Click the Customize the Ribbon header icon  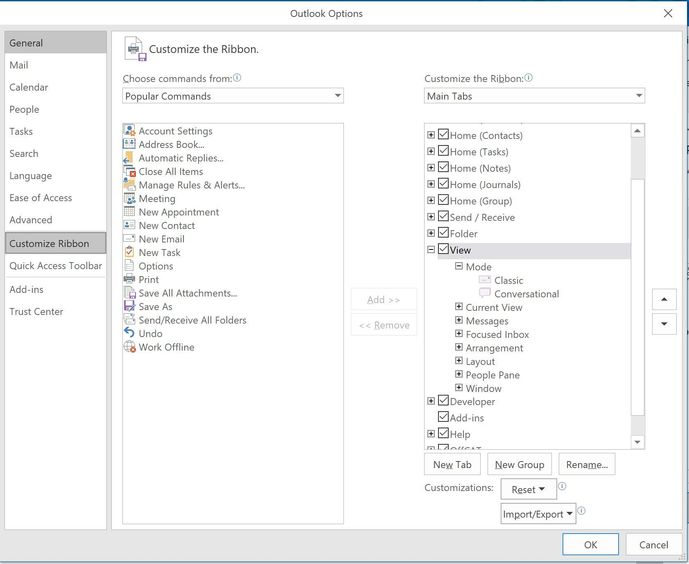click(135, 49)
